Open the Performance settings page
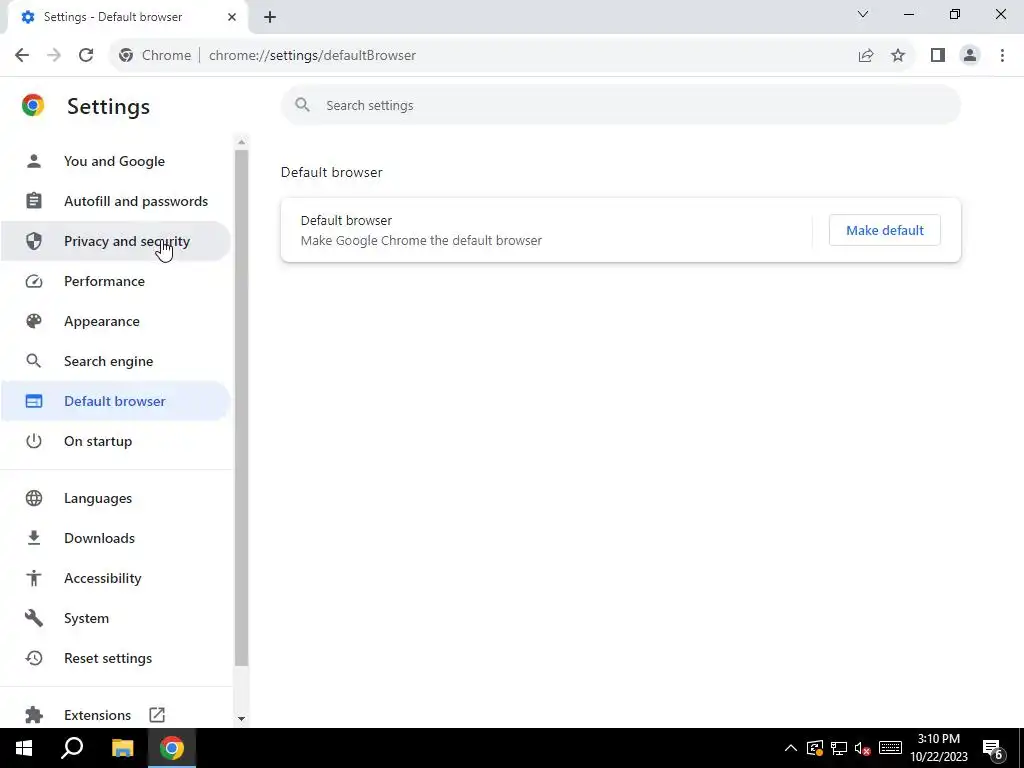1024x768 pixels. 116,281
